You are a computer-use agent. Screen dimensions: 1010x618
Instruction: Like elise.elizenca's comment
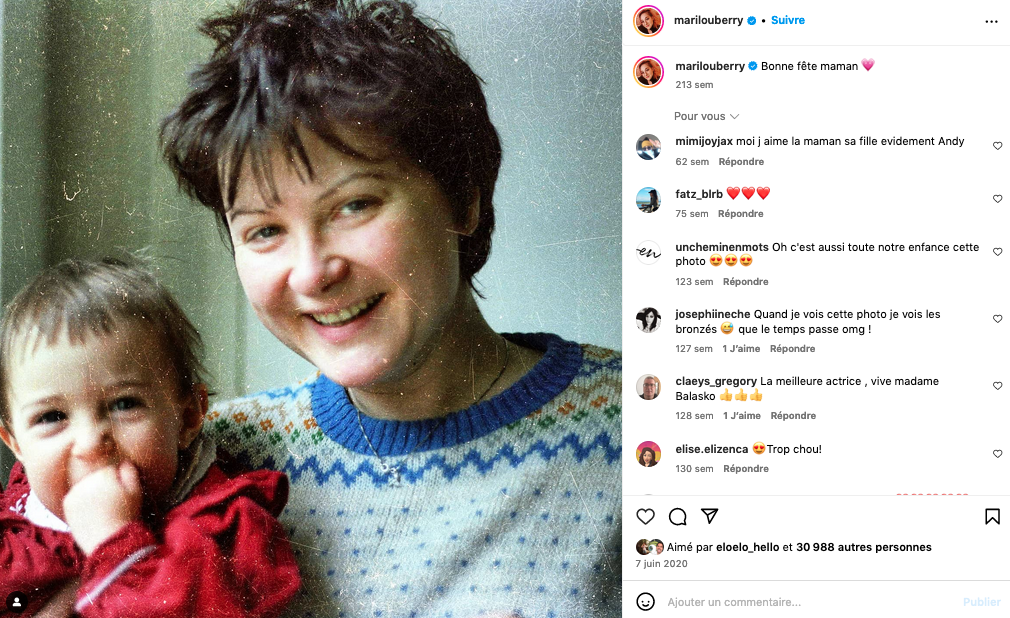pyautogui.click(x=997, y=454)
